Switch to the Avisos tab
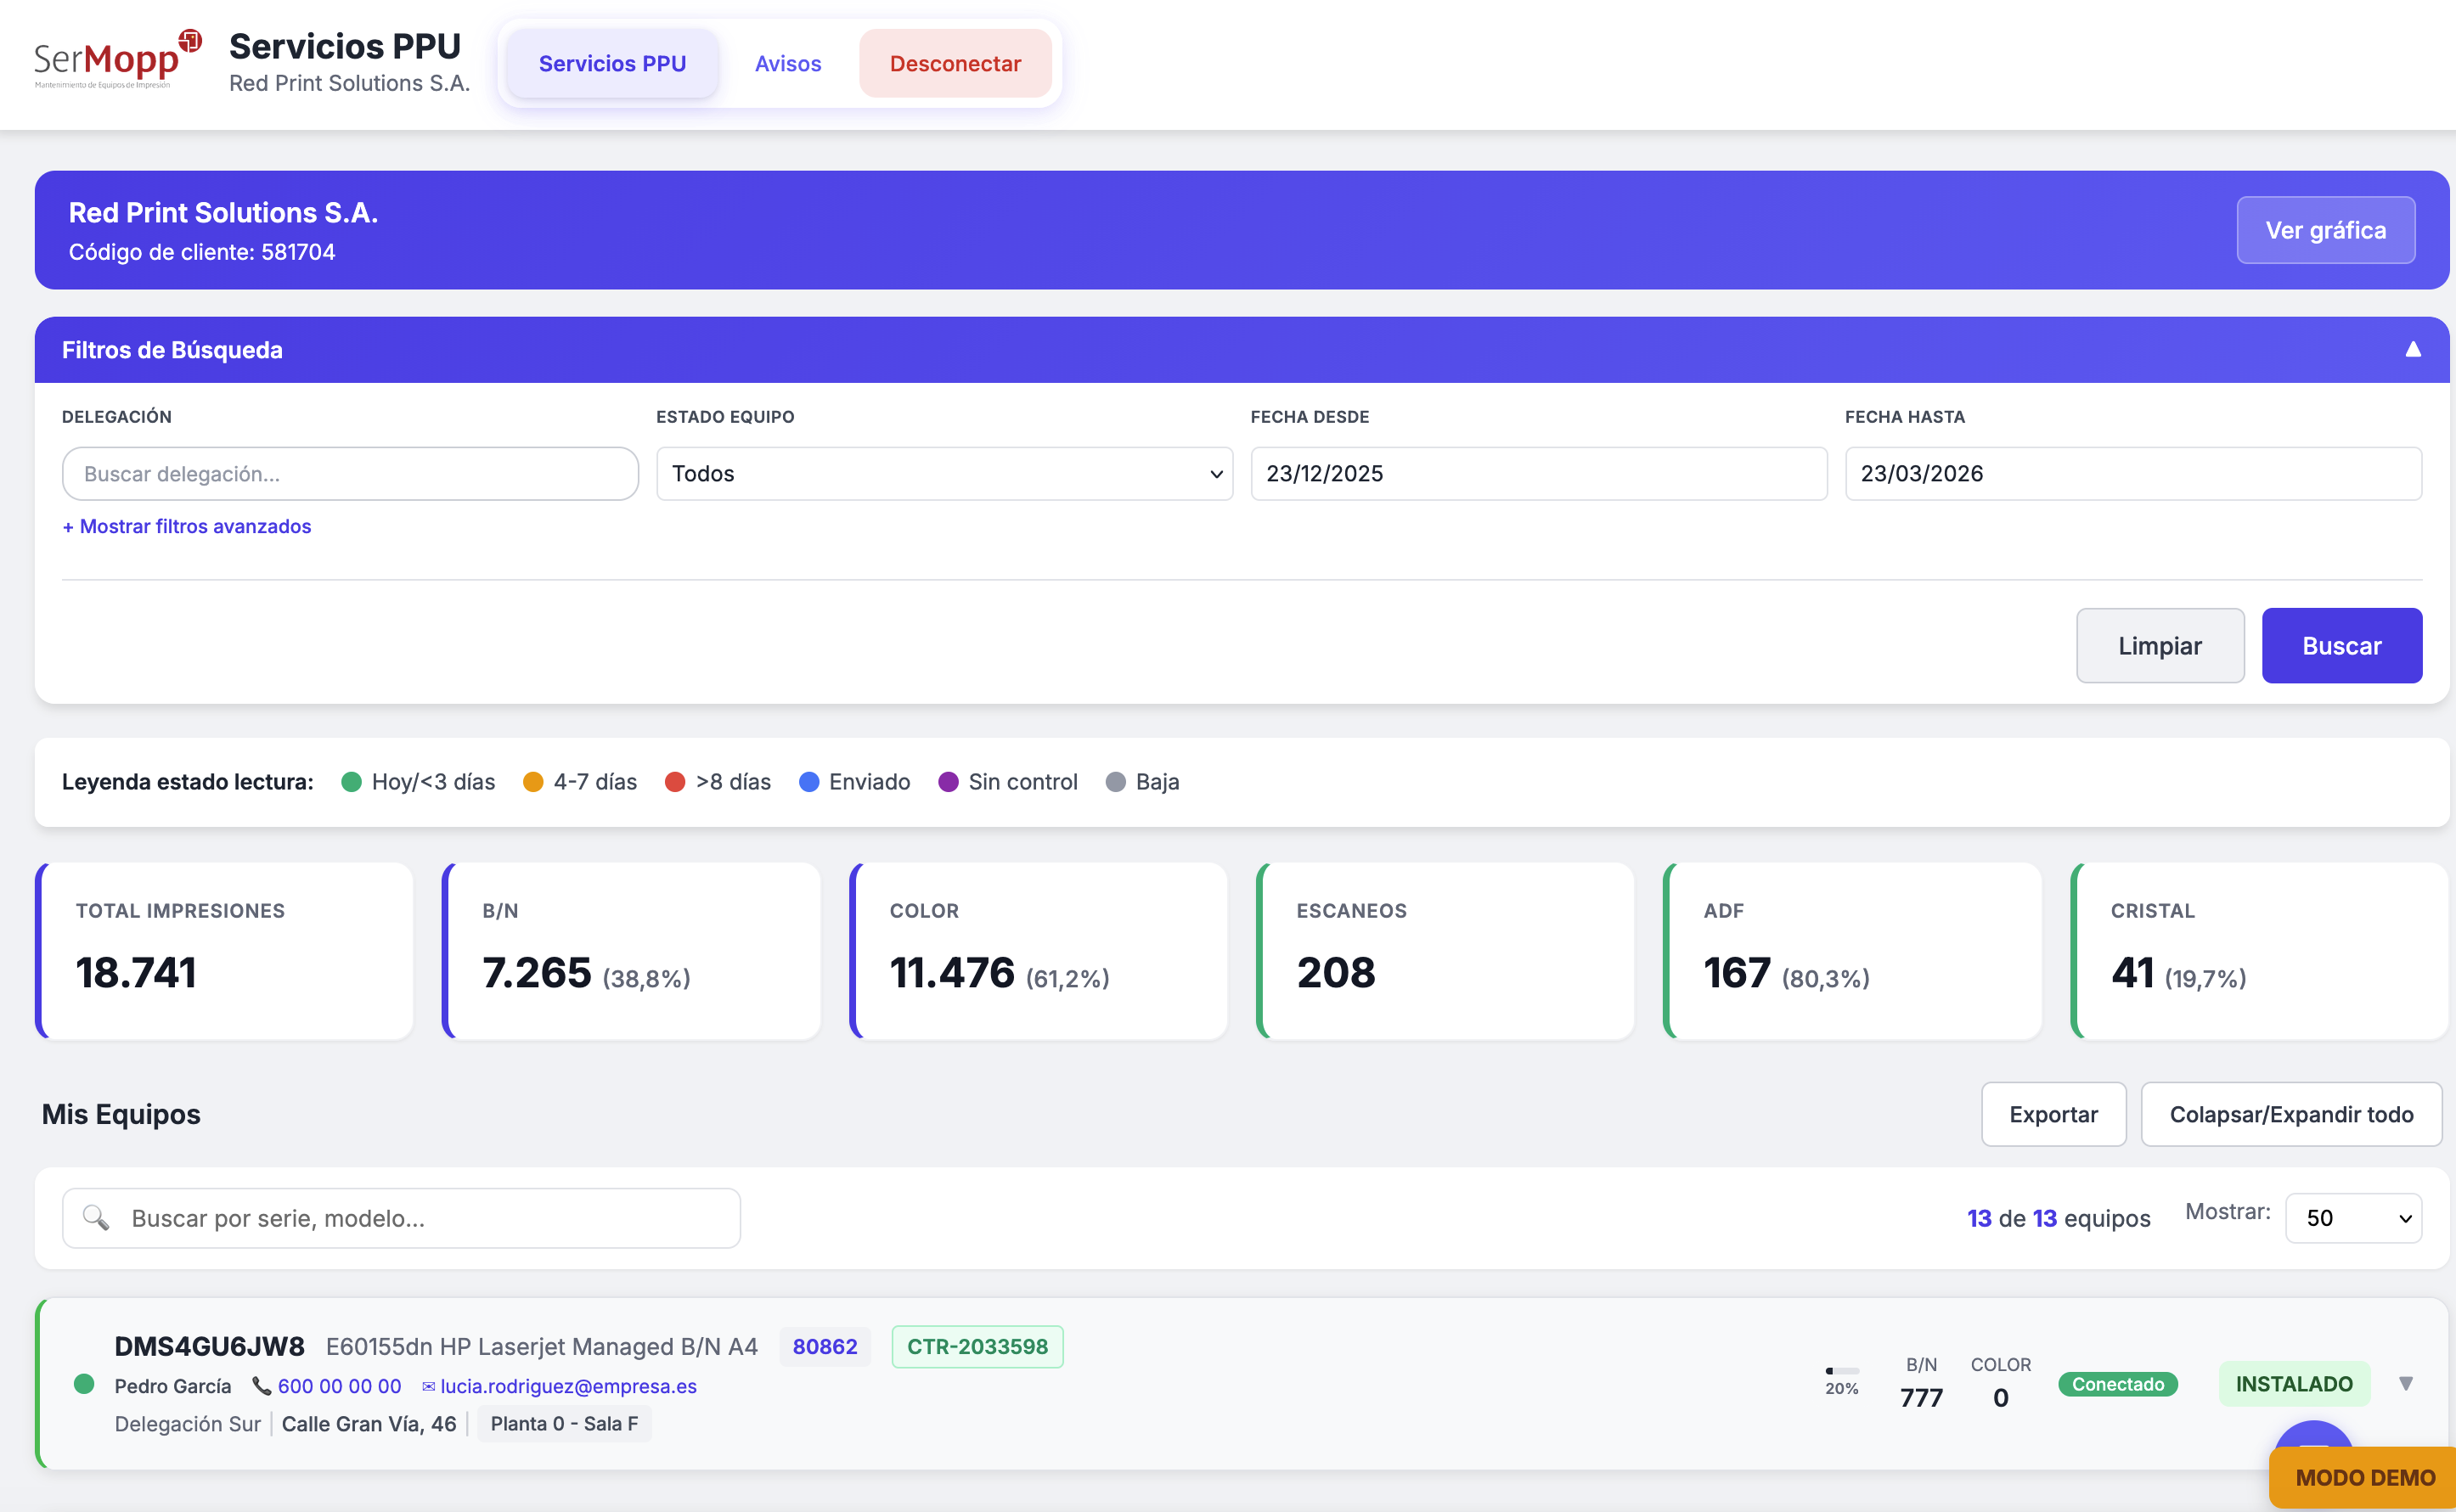This screenshot has height=1512, width=2456. coord(788,63)
